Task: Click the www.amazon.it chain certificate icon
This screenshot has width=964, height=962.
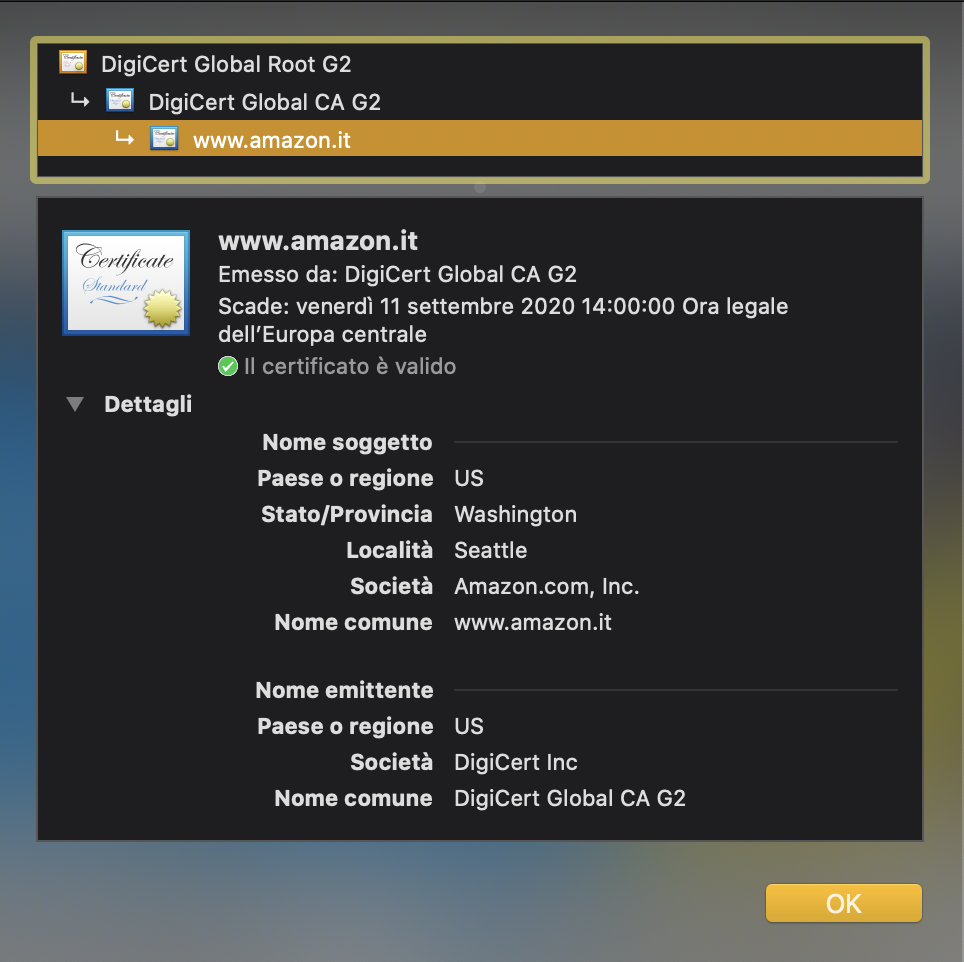Action: 164,139
